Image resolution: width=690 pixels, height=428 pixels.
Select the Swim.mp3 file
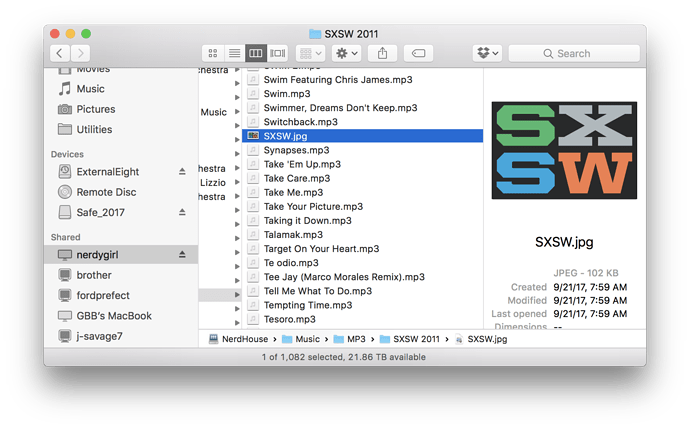tap(363, 94)
